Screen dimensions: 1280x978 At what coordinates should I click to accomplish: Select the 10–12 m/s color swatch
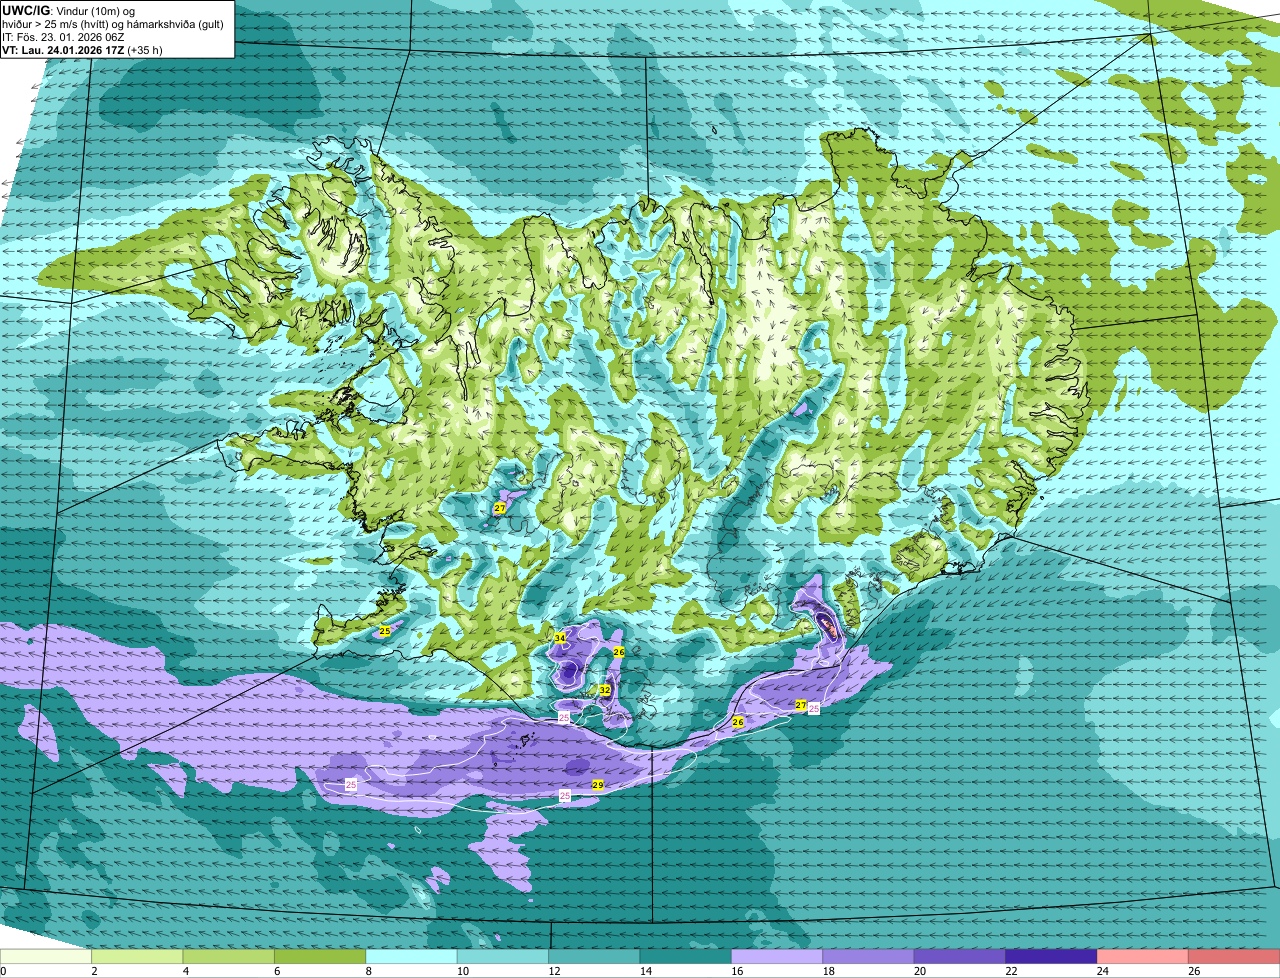[503, 956]
